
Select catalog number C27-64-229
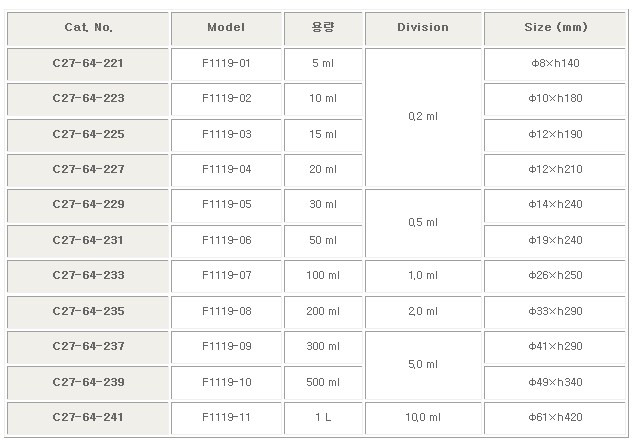coord(88,204)
